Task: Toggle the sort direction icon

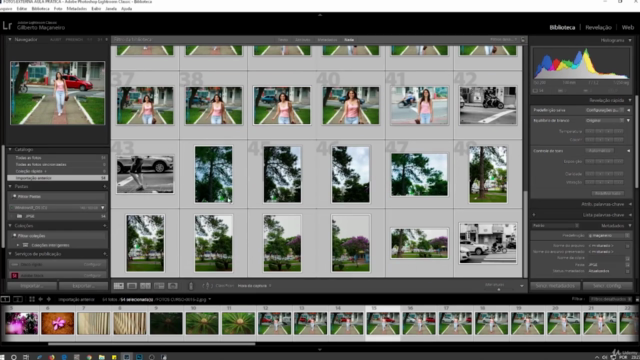Action: pyautogui.click(x=206, y=286)
